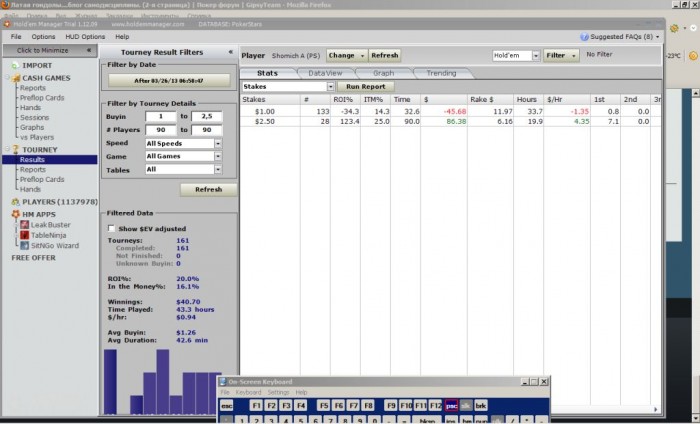Image resolution: width=700 pixels, height=424 pixels.
Task: Open Settings menu in On-Screen Keyboard
Action: (x=278, y=392)
